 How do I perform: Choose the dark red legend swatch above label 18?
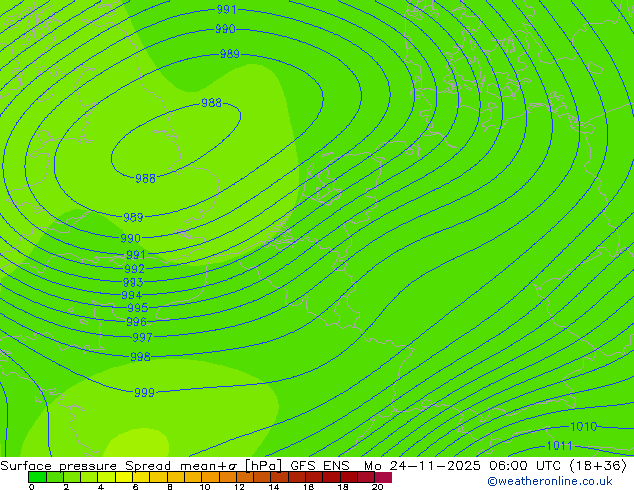(x=349, y=477)
